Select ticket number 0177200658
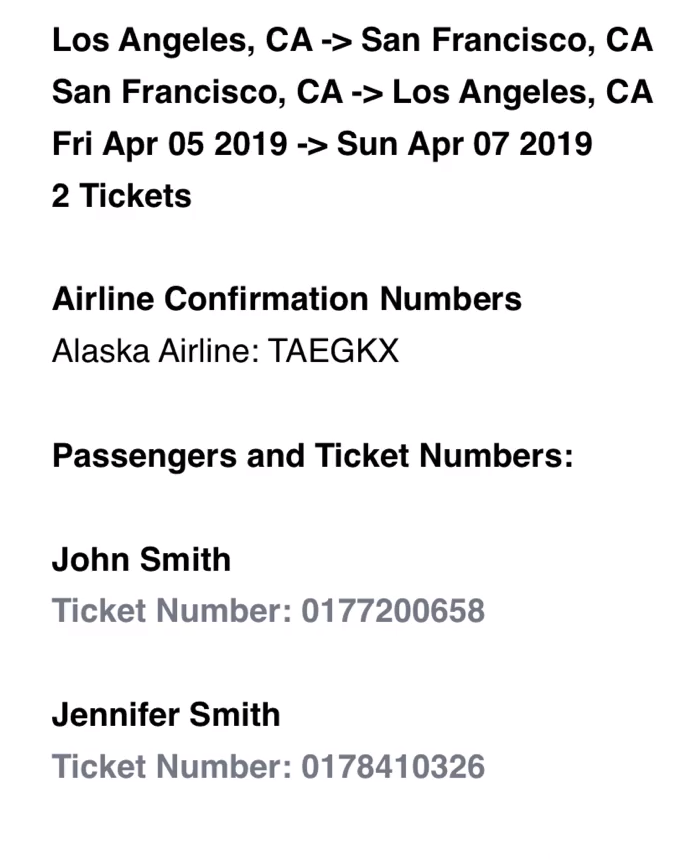Screen dimensions: 689x863 [x=392, y=610]
